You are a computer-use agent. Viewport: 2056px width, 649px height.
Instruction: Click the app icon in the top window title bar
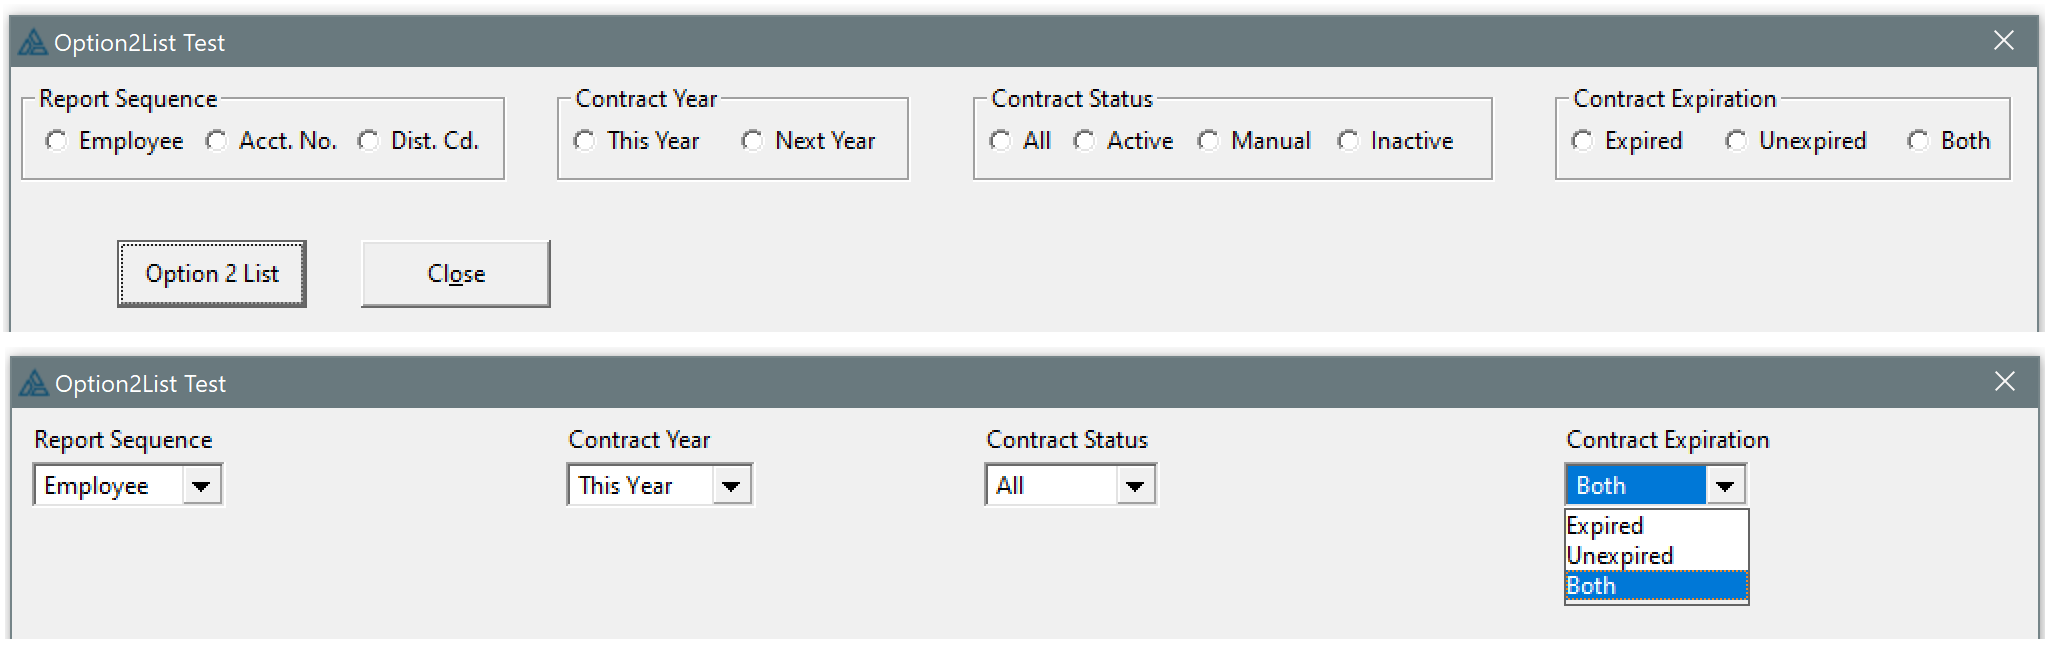(x=33, y=43)
